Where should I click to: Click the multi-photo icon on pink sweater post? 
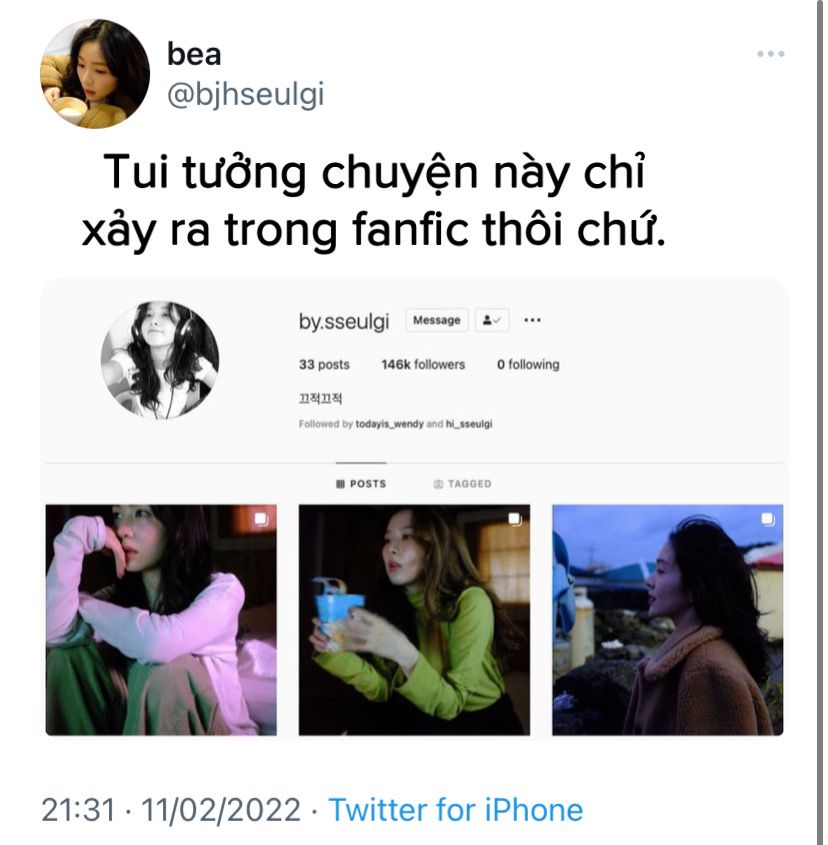tap(261, 518)
